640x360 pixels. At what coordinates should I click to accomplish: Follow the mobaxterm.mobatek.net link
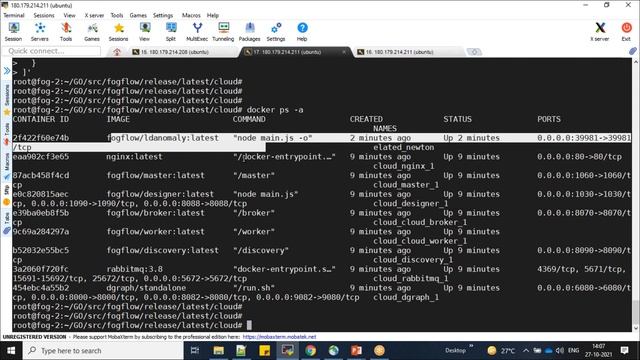tap(279, 337)
